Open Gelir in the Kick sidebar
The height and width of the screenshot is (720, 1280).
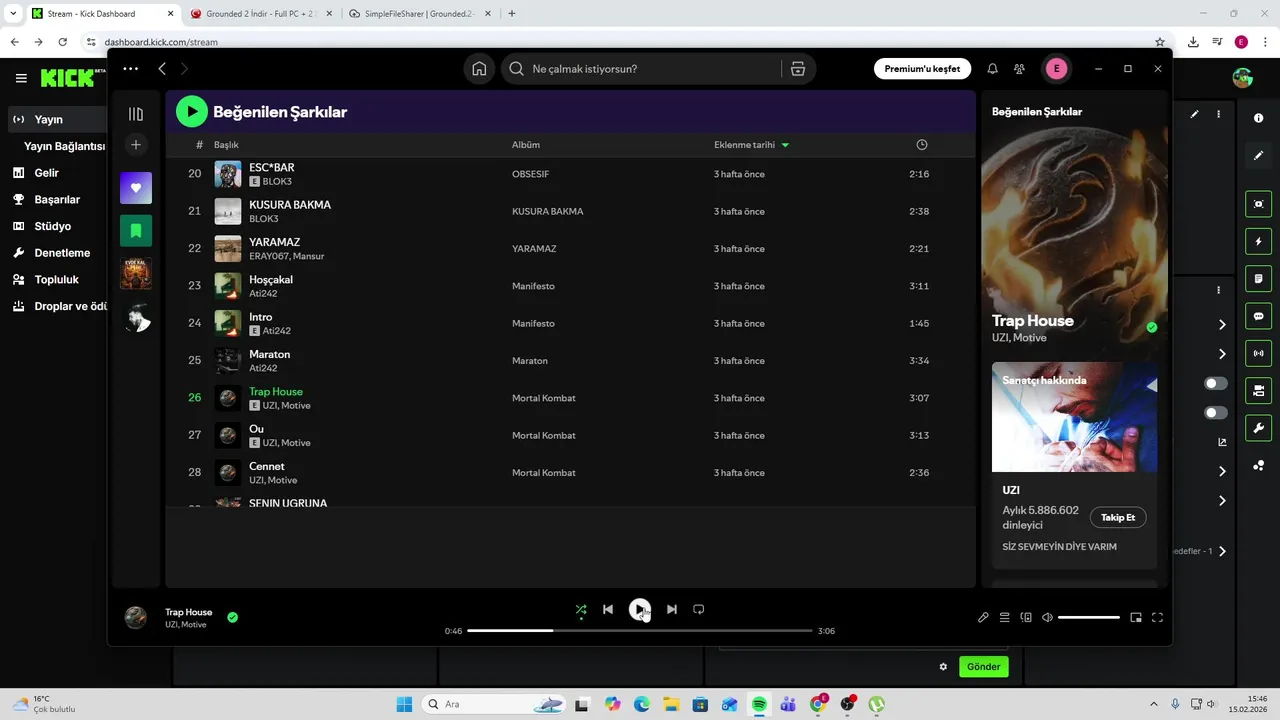[x=47, y=173]
